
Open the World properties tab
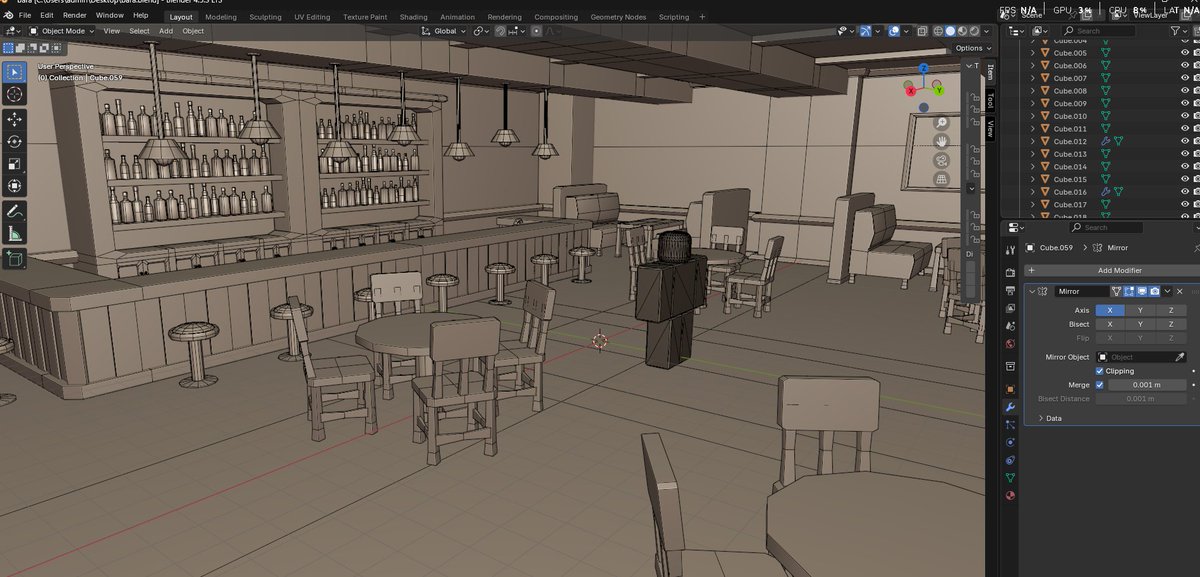1010,344
